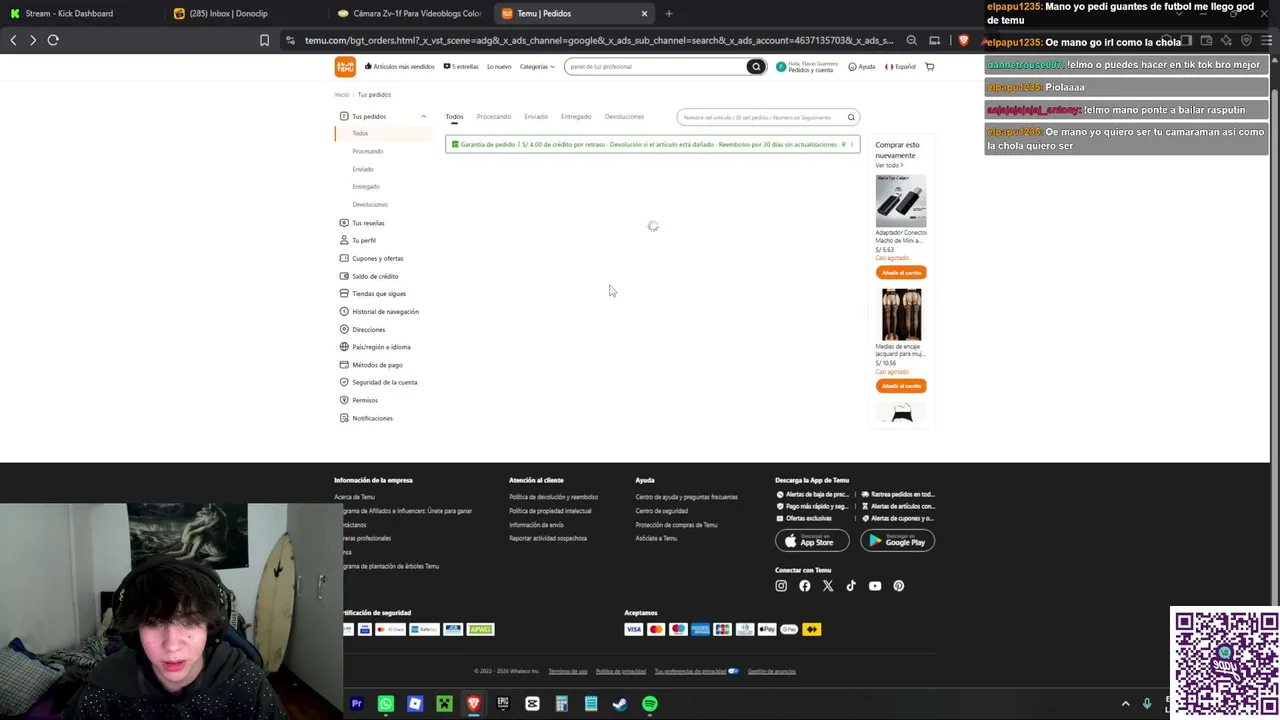
Task: Open Calculator from the taskbar
Action: (562, 704)
